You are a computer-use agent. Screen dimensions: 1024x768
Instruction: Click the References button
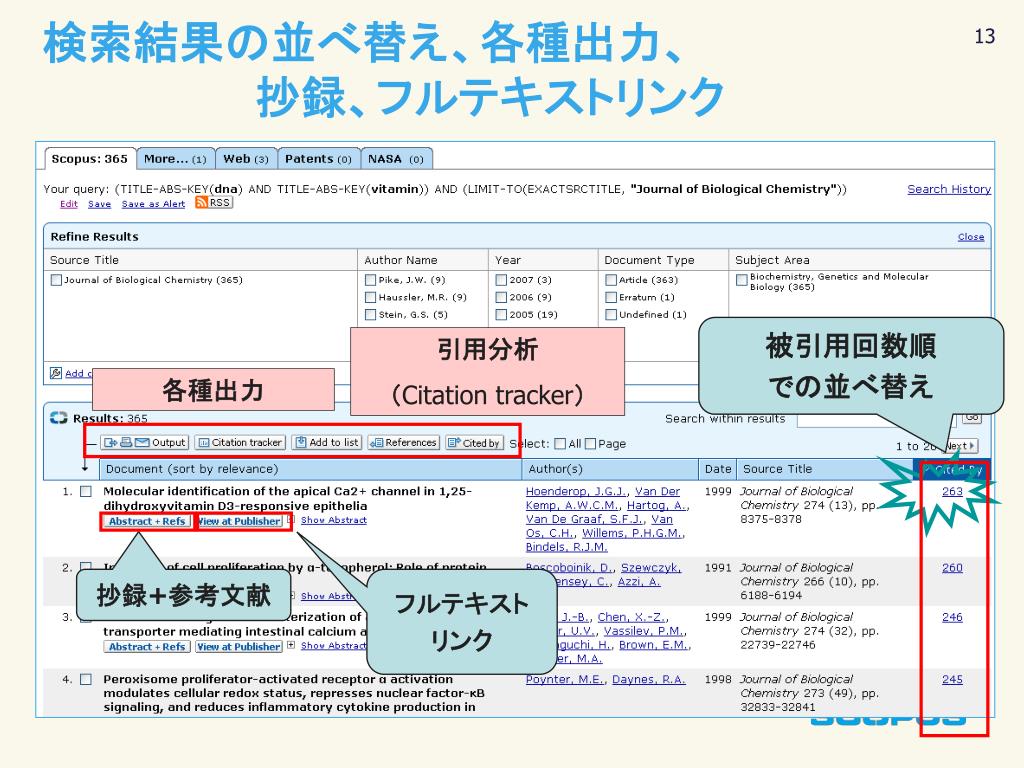pos(404,443)
